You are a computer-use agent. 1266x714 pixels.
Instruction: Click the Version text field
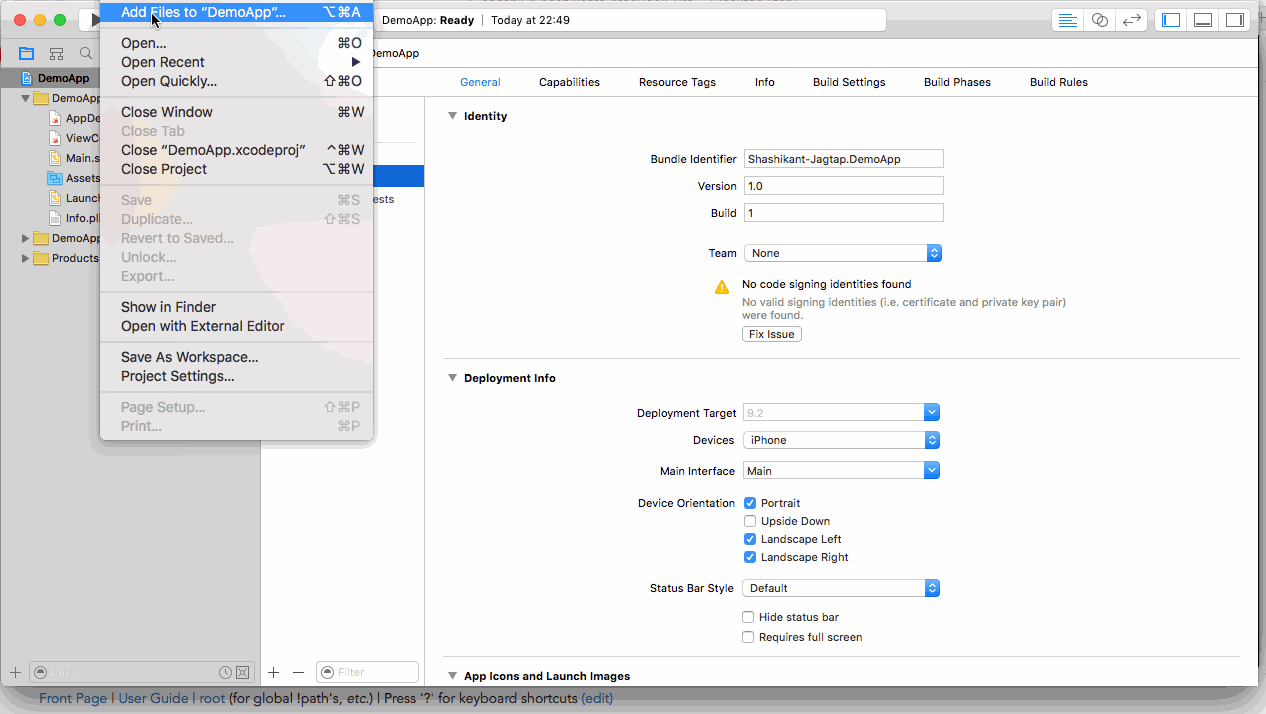[x=843, y=186]
